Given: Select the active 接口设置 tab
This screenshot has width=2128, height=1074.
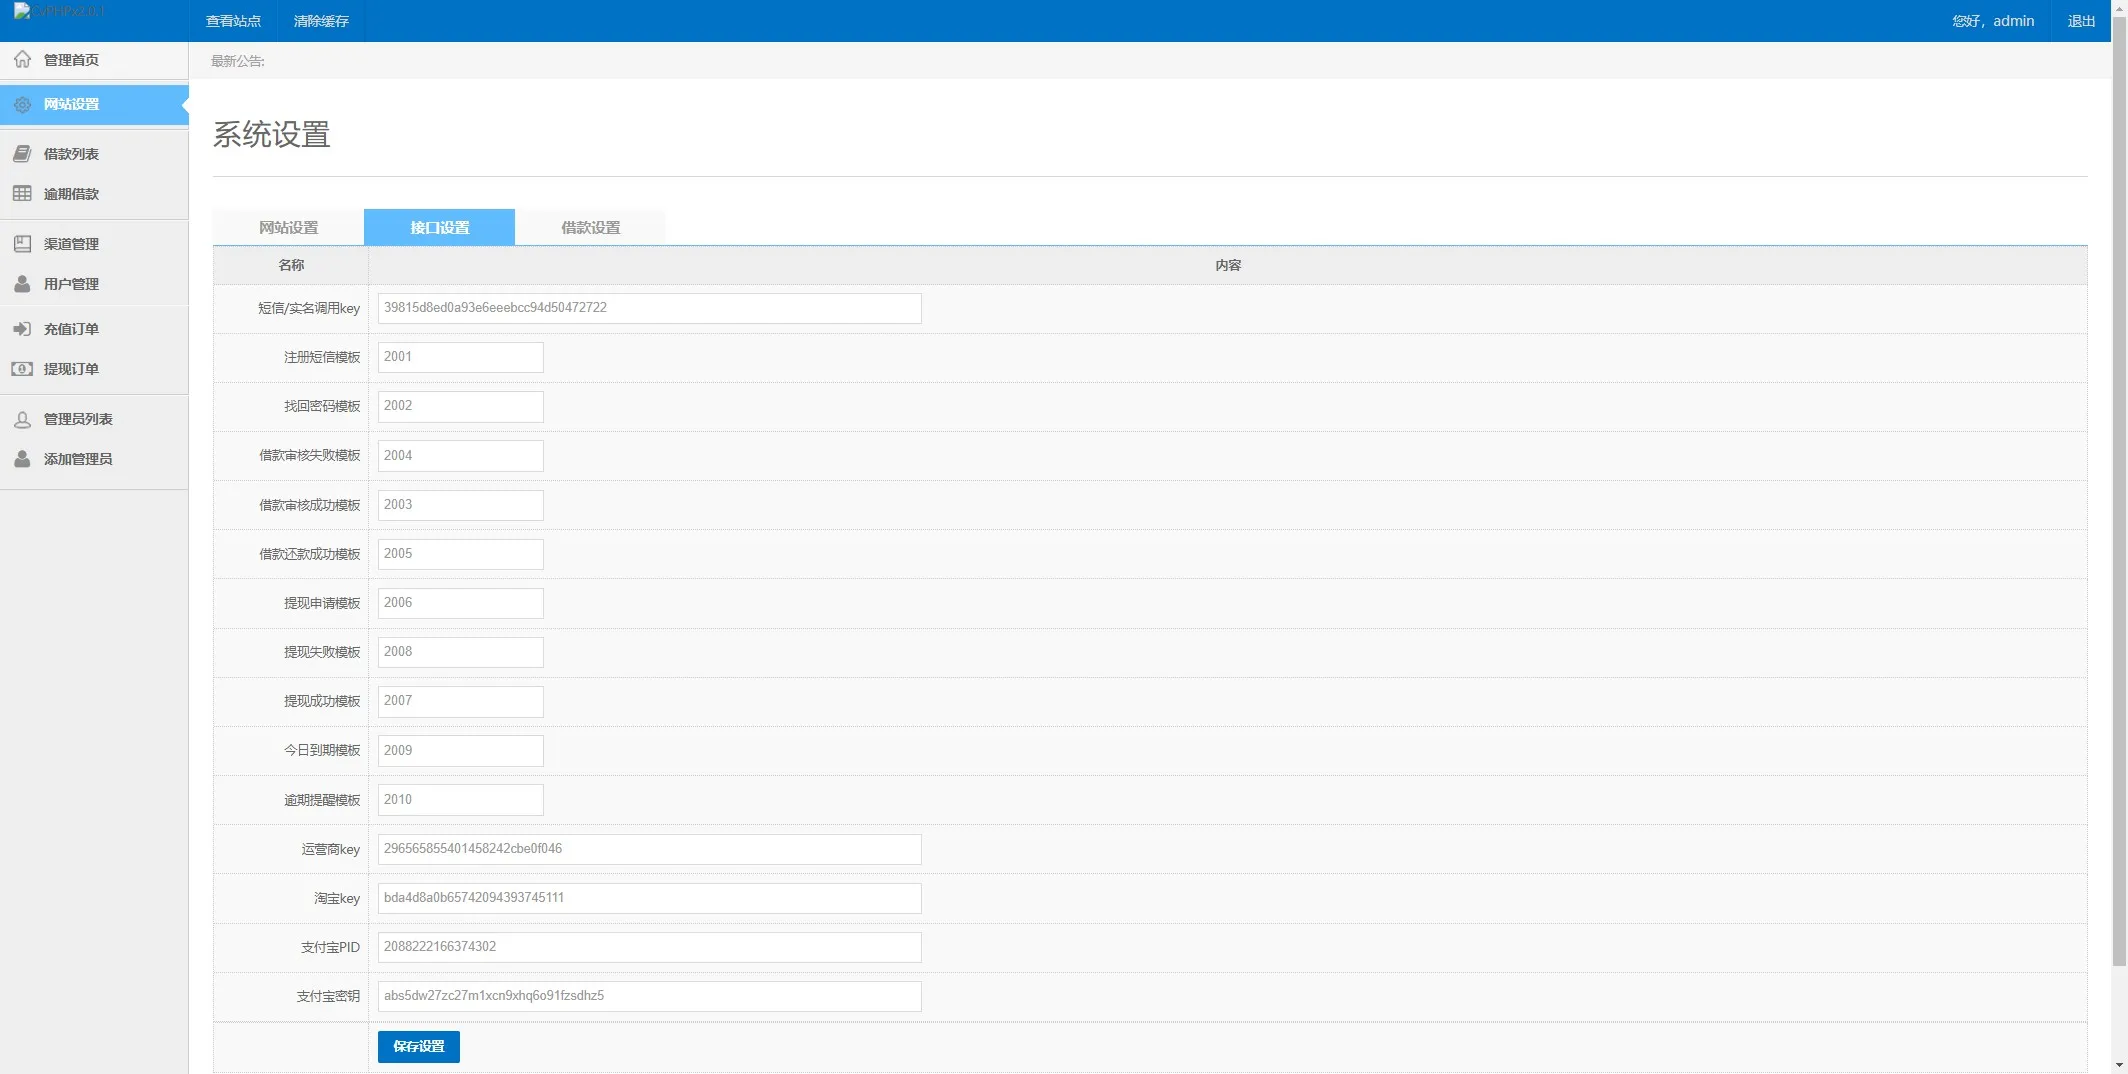Looking at the screenshot, I should pos(439,228).
